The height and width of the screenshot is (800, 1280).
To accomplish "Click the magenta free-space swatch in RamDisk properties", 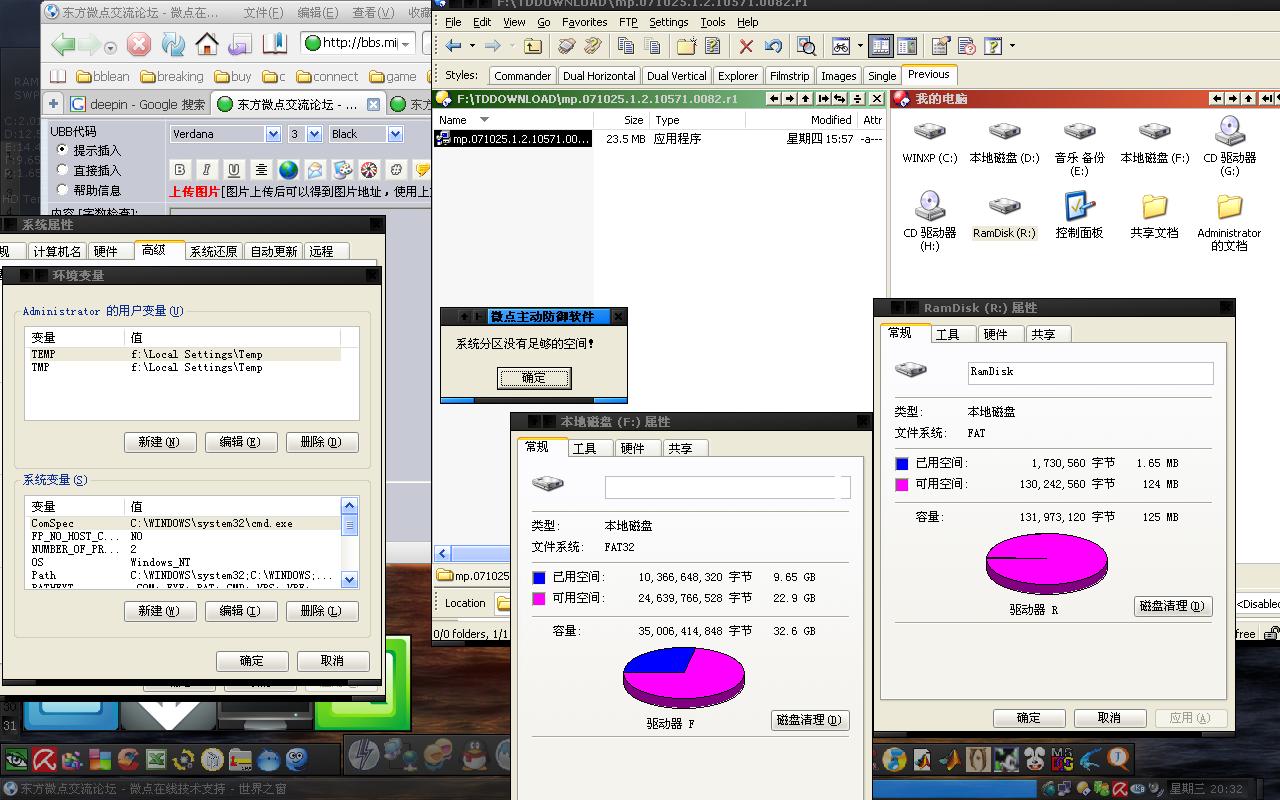I will tap(902, 484).
